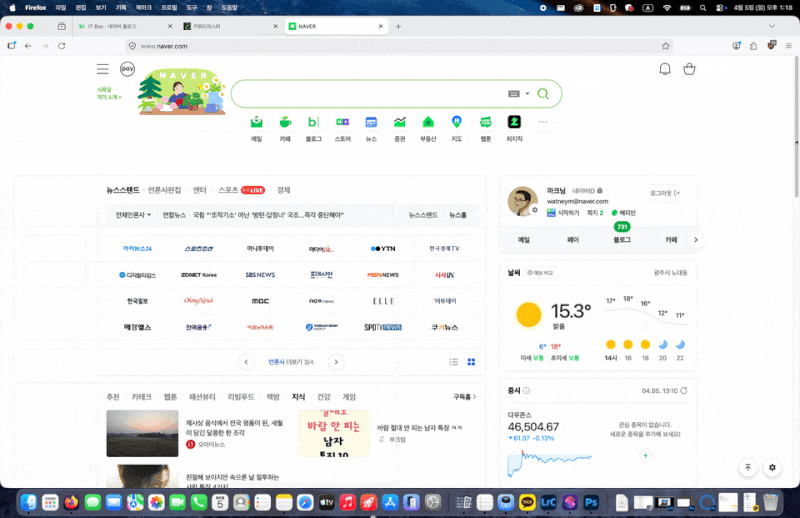Open the on-screen keyboard input tool

point(514,94)
